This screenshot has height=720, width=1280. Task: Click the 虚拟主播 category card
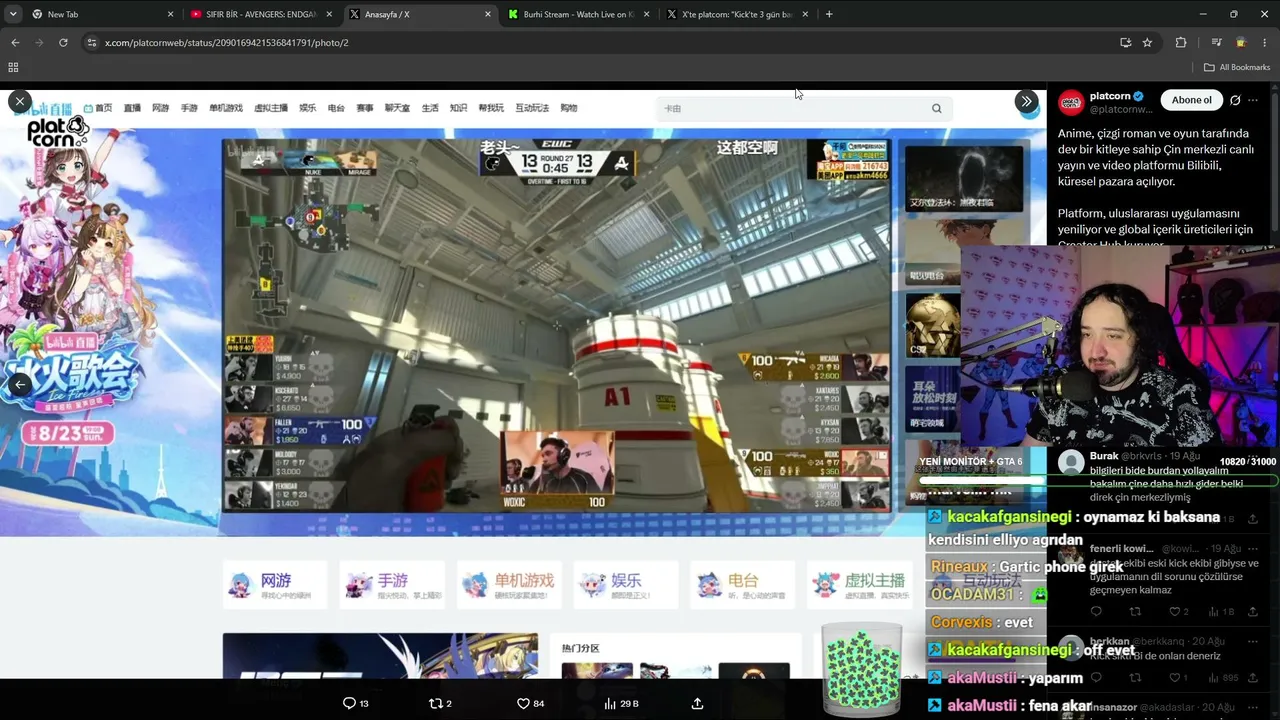tap(860, 585)
